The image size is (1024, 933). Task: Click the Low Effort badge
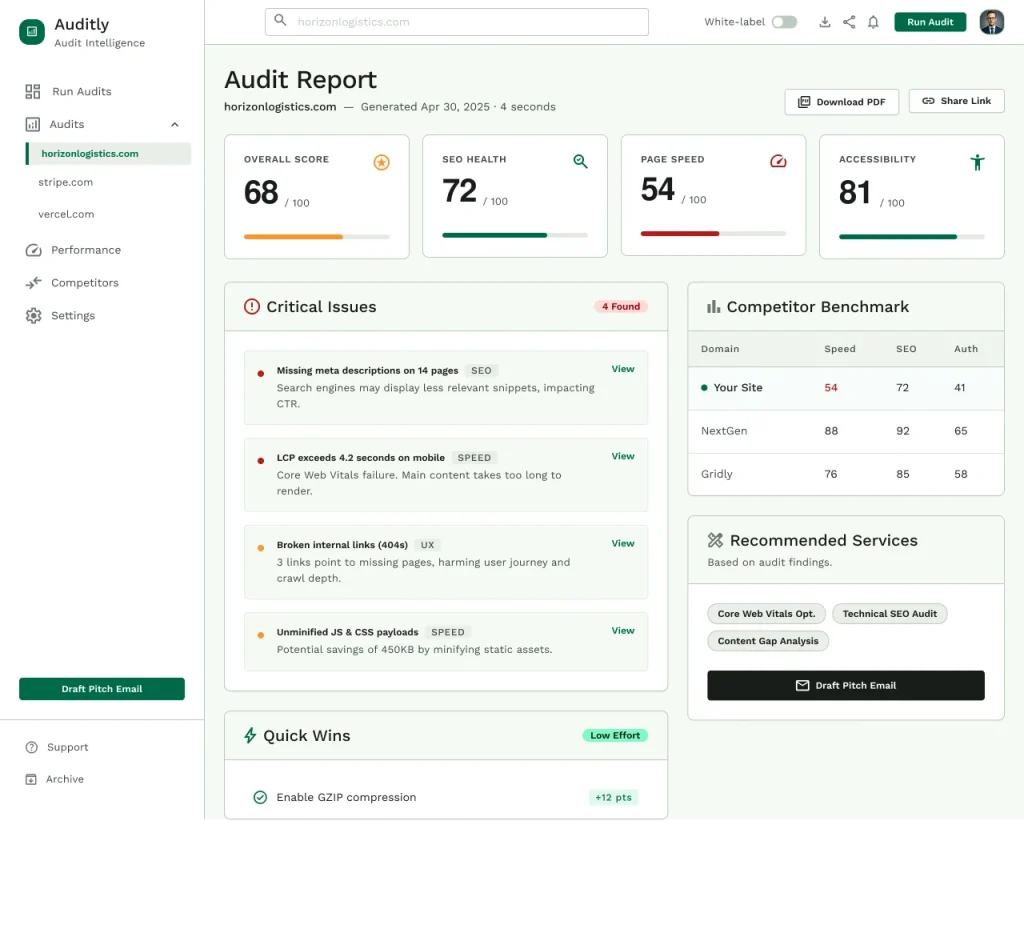(615, 735)
